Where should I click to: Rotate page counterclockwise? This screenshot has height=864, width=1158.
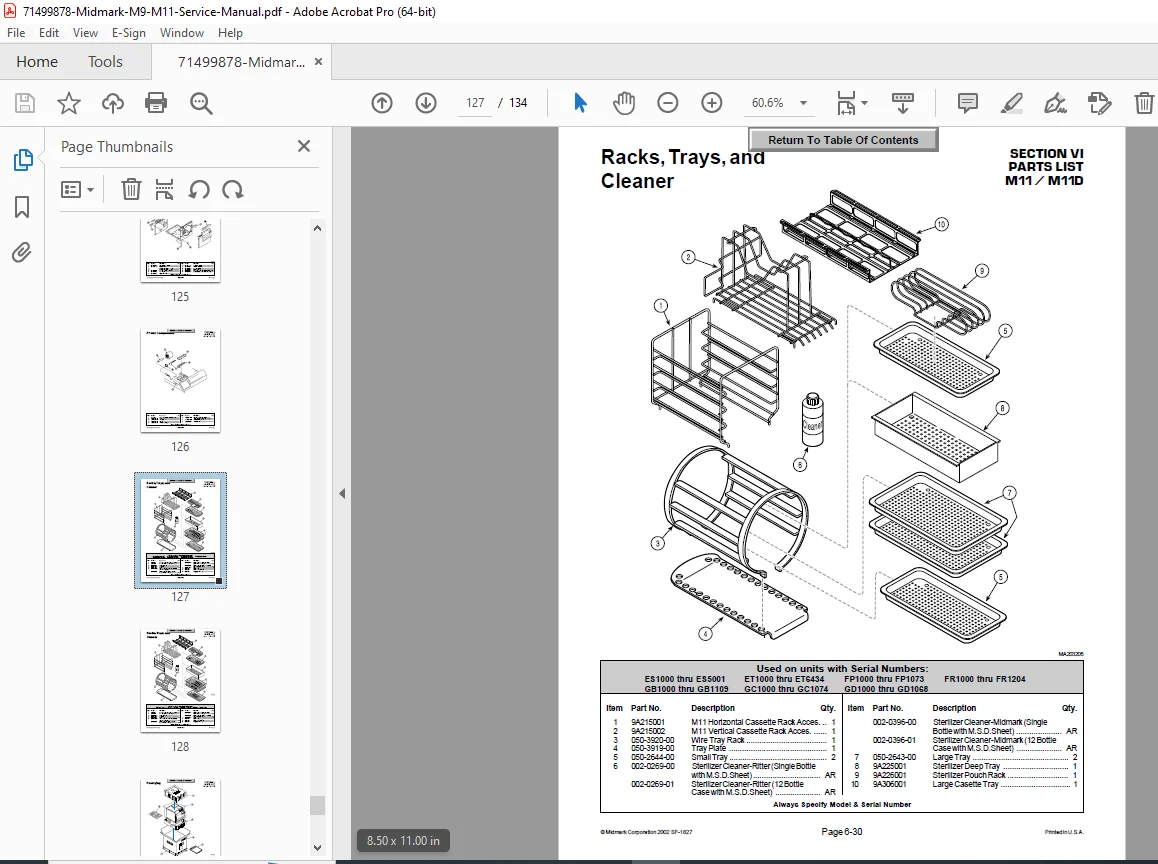(x=199, y=190)
